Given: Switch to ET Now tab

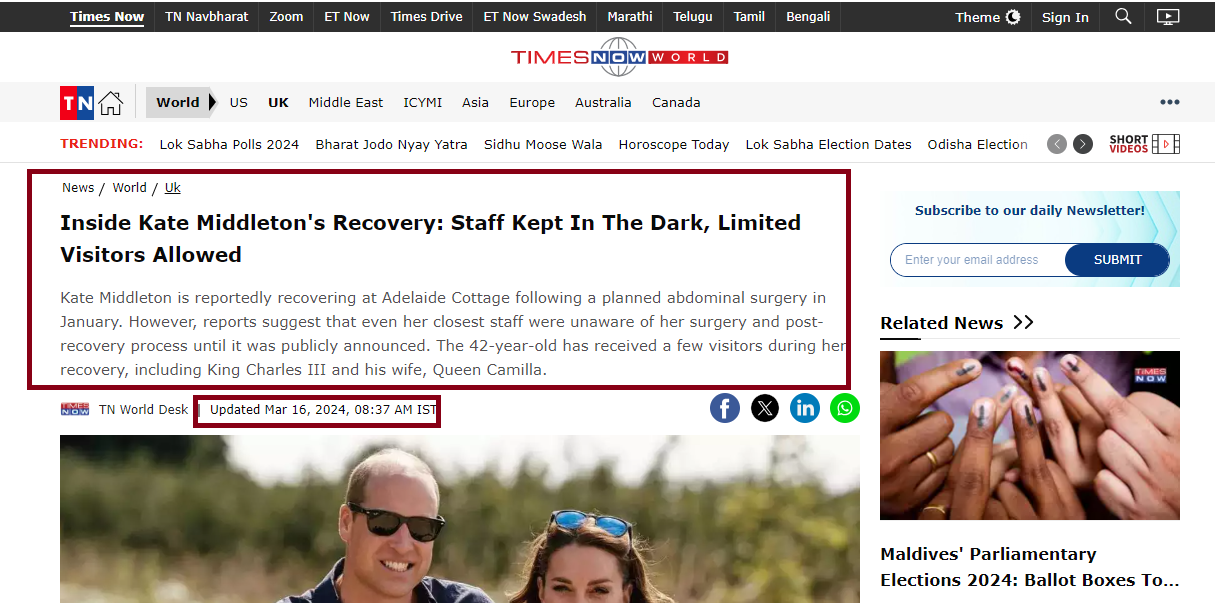Looking at the screenshot, I should click(x=347, y=16).
